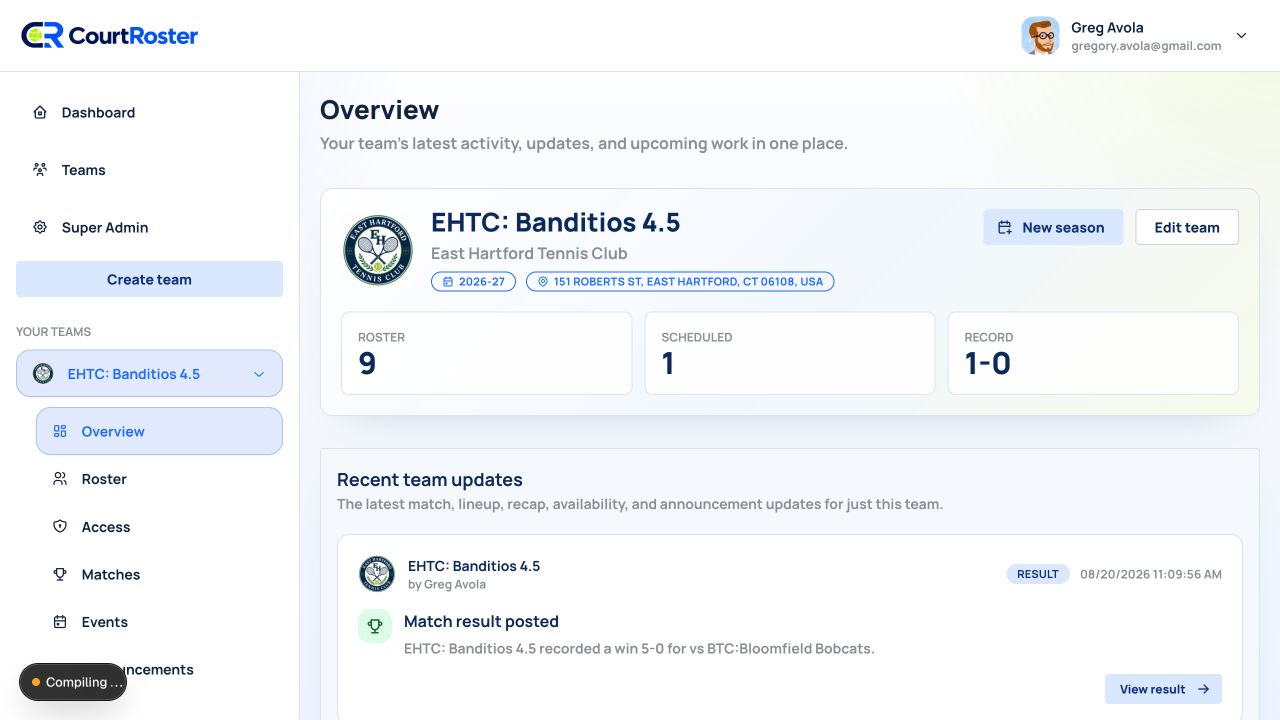Click the Roster people icon
The width and height of the screenshot is (1280, 720).
[x=60, y=480]
